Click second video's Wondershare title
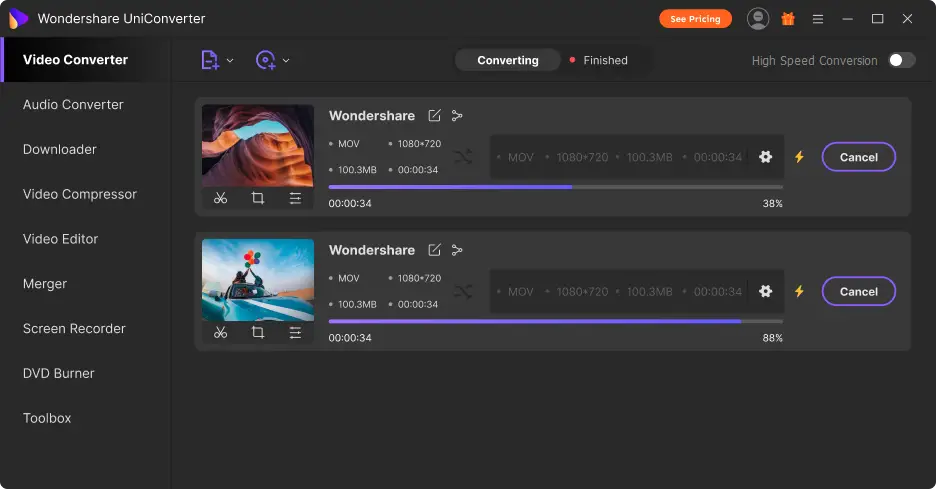The height and width of the screenshot is (489, 936). click(x=372, y=250)
